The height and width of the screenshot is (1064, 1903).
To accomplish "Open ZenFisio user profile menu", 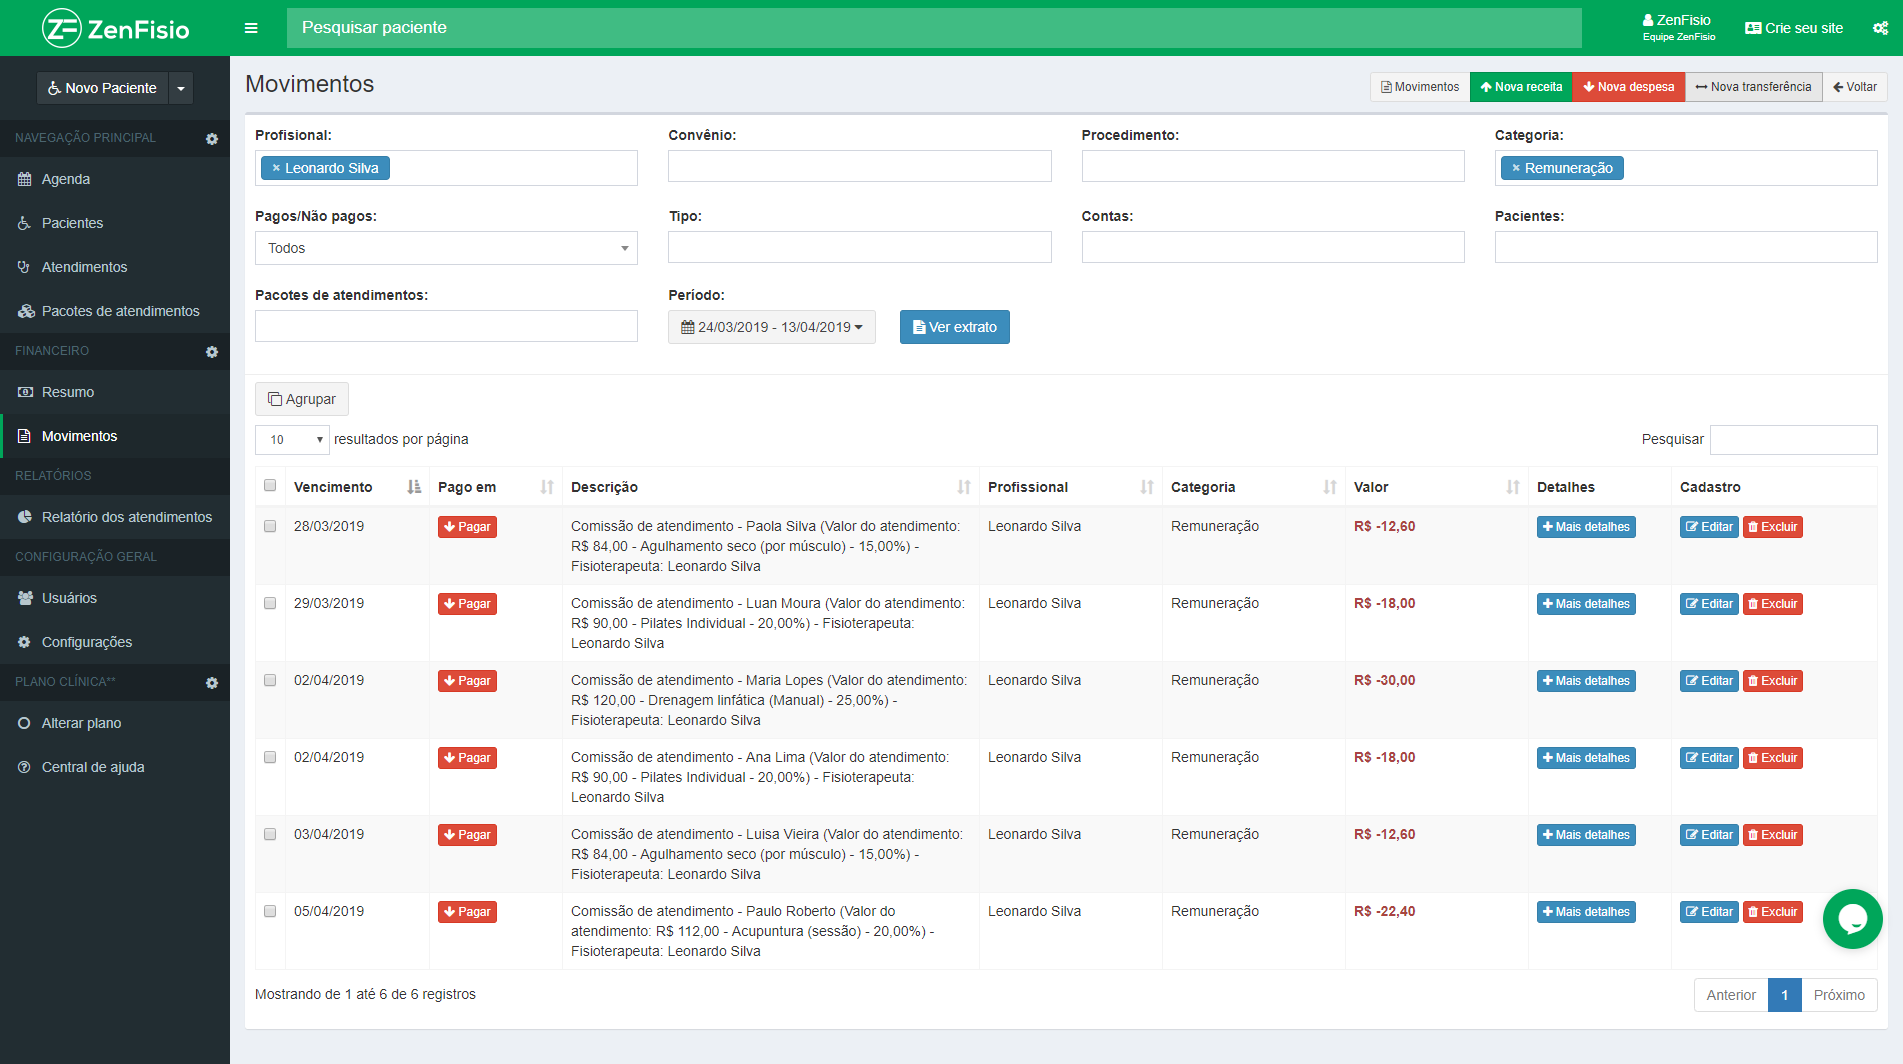I will coord(1678,28).
